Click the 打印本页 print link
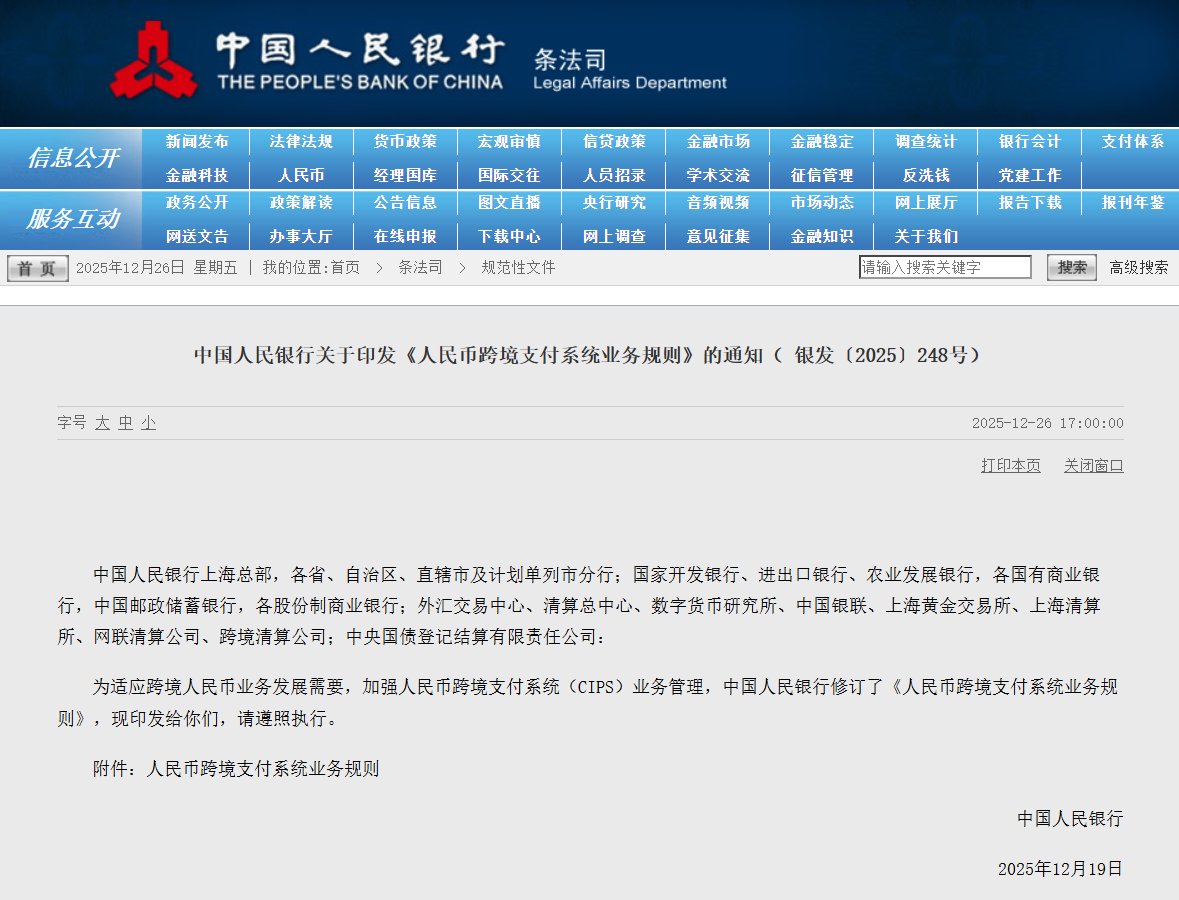1179x900 pixels. (1009, 465)
